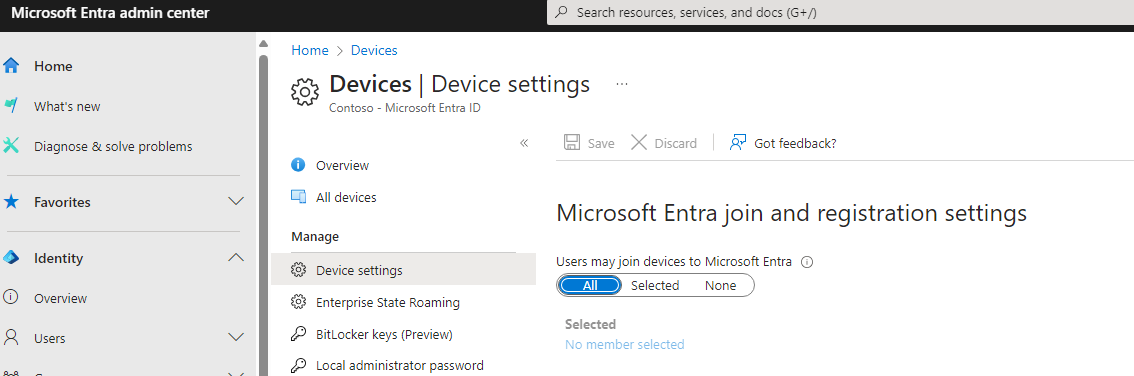Collapse the Devices menu with double chevron

pos(524,142)
